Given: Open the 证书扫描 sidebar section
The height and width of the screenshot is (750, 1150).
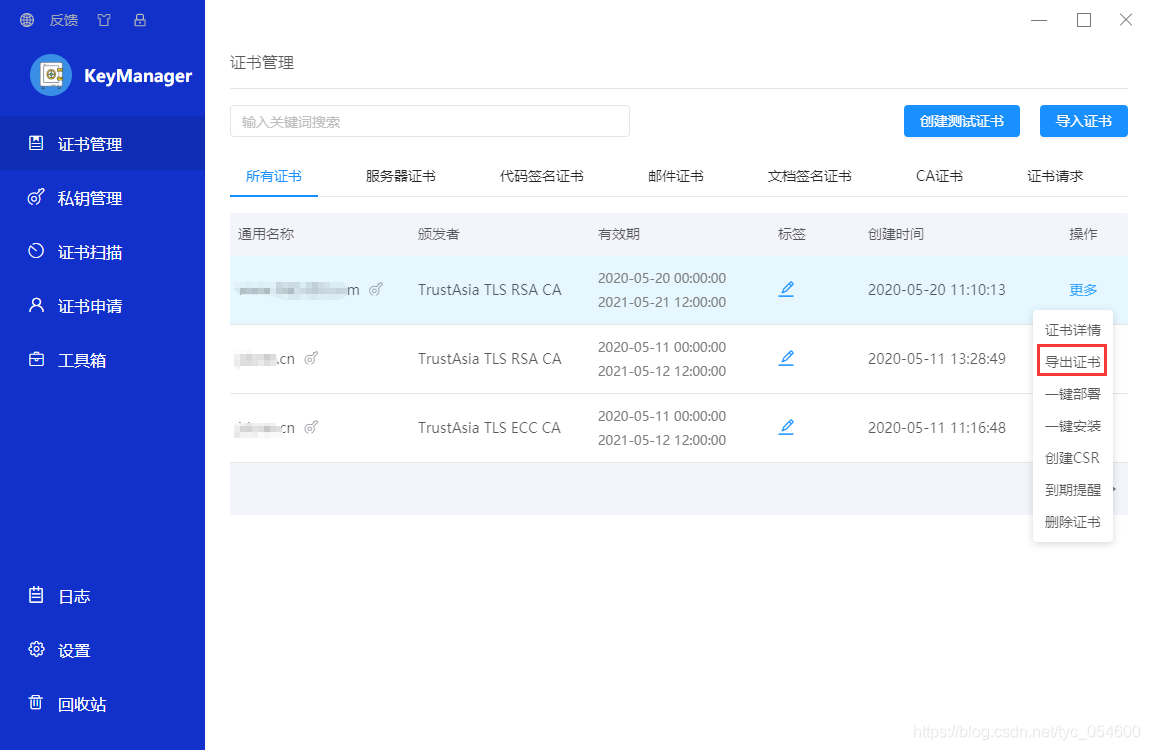Looking at the screenshot, I should tap(85, 251).
